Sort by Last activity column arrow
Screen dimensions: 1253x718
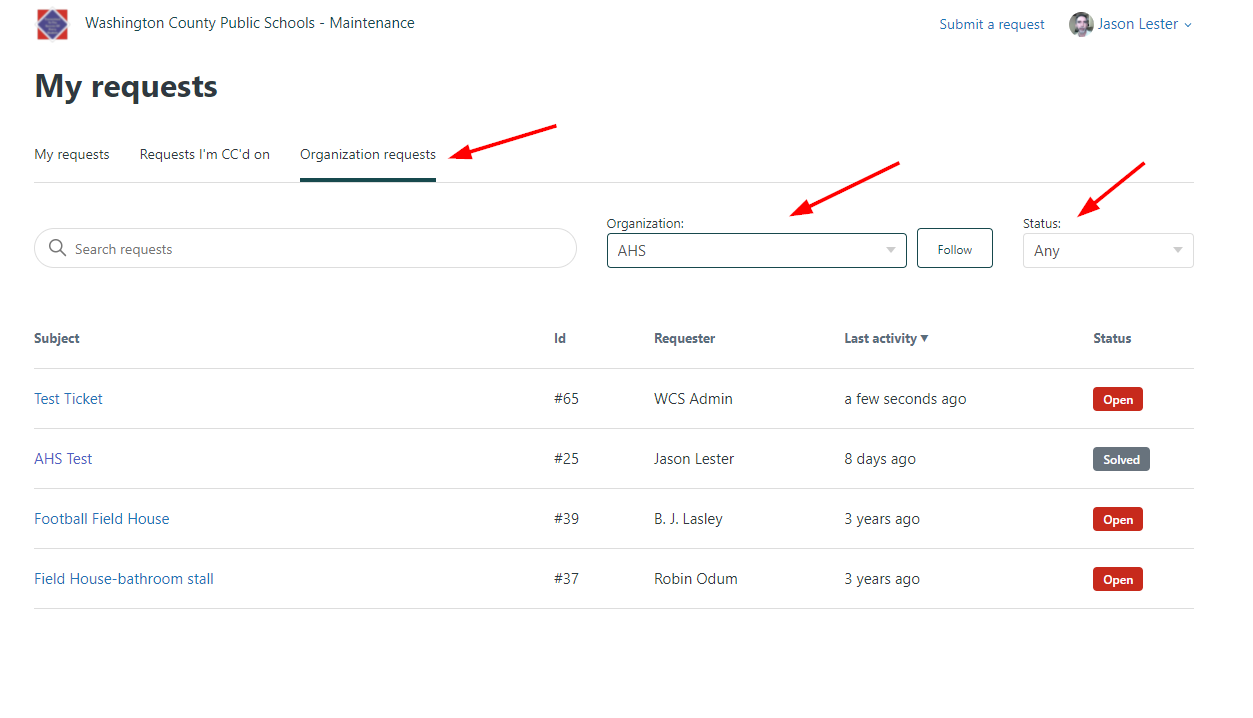tap(924, 338)
